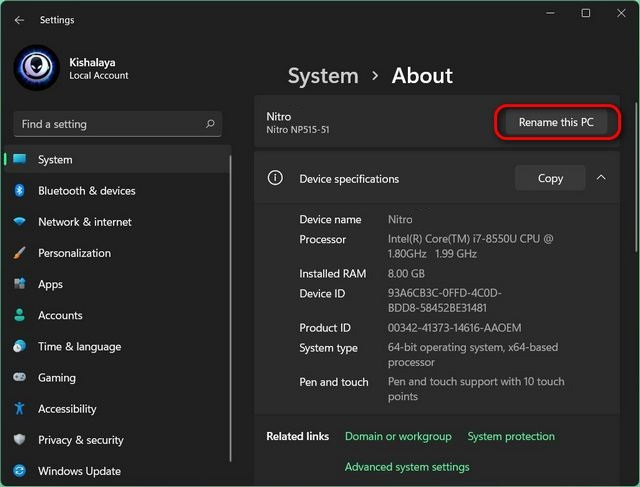Click the main page vertical scrollbar
Screen dimensions: 640x487
pyautogui.click(x=637, y=177)
